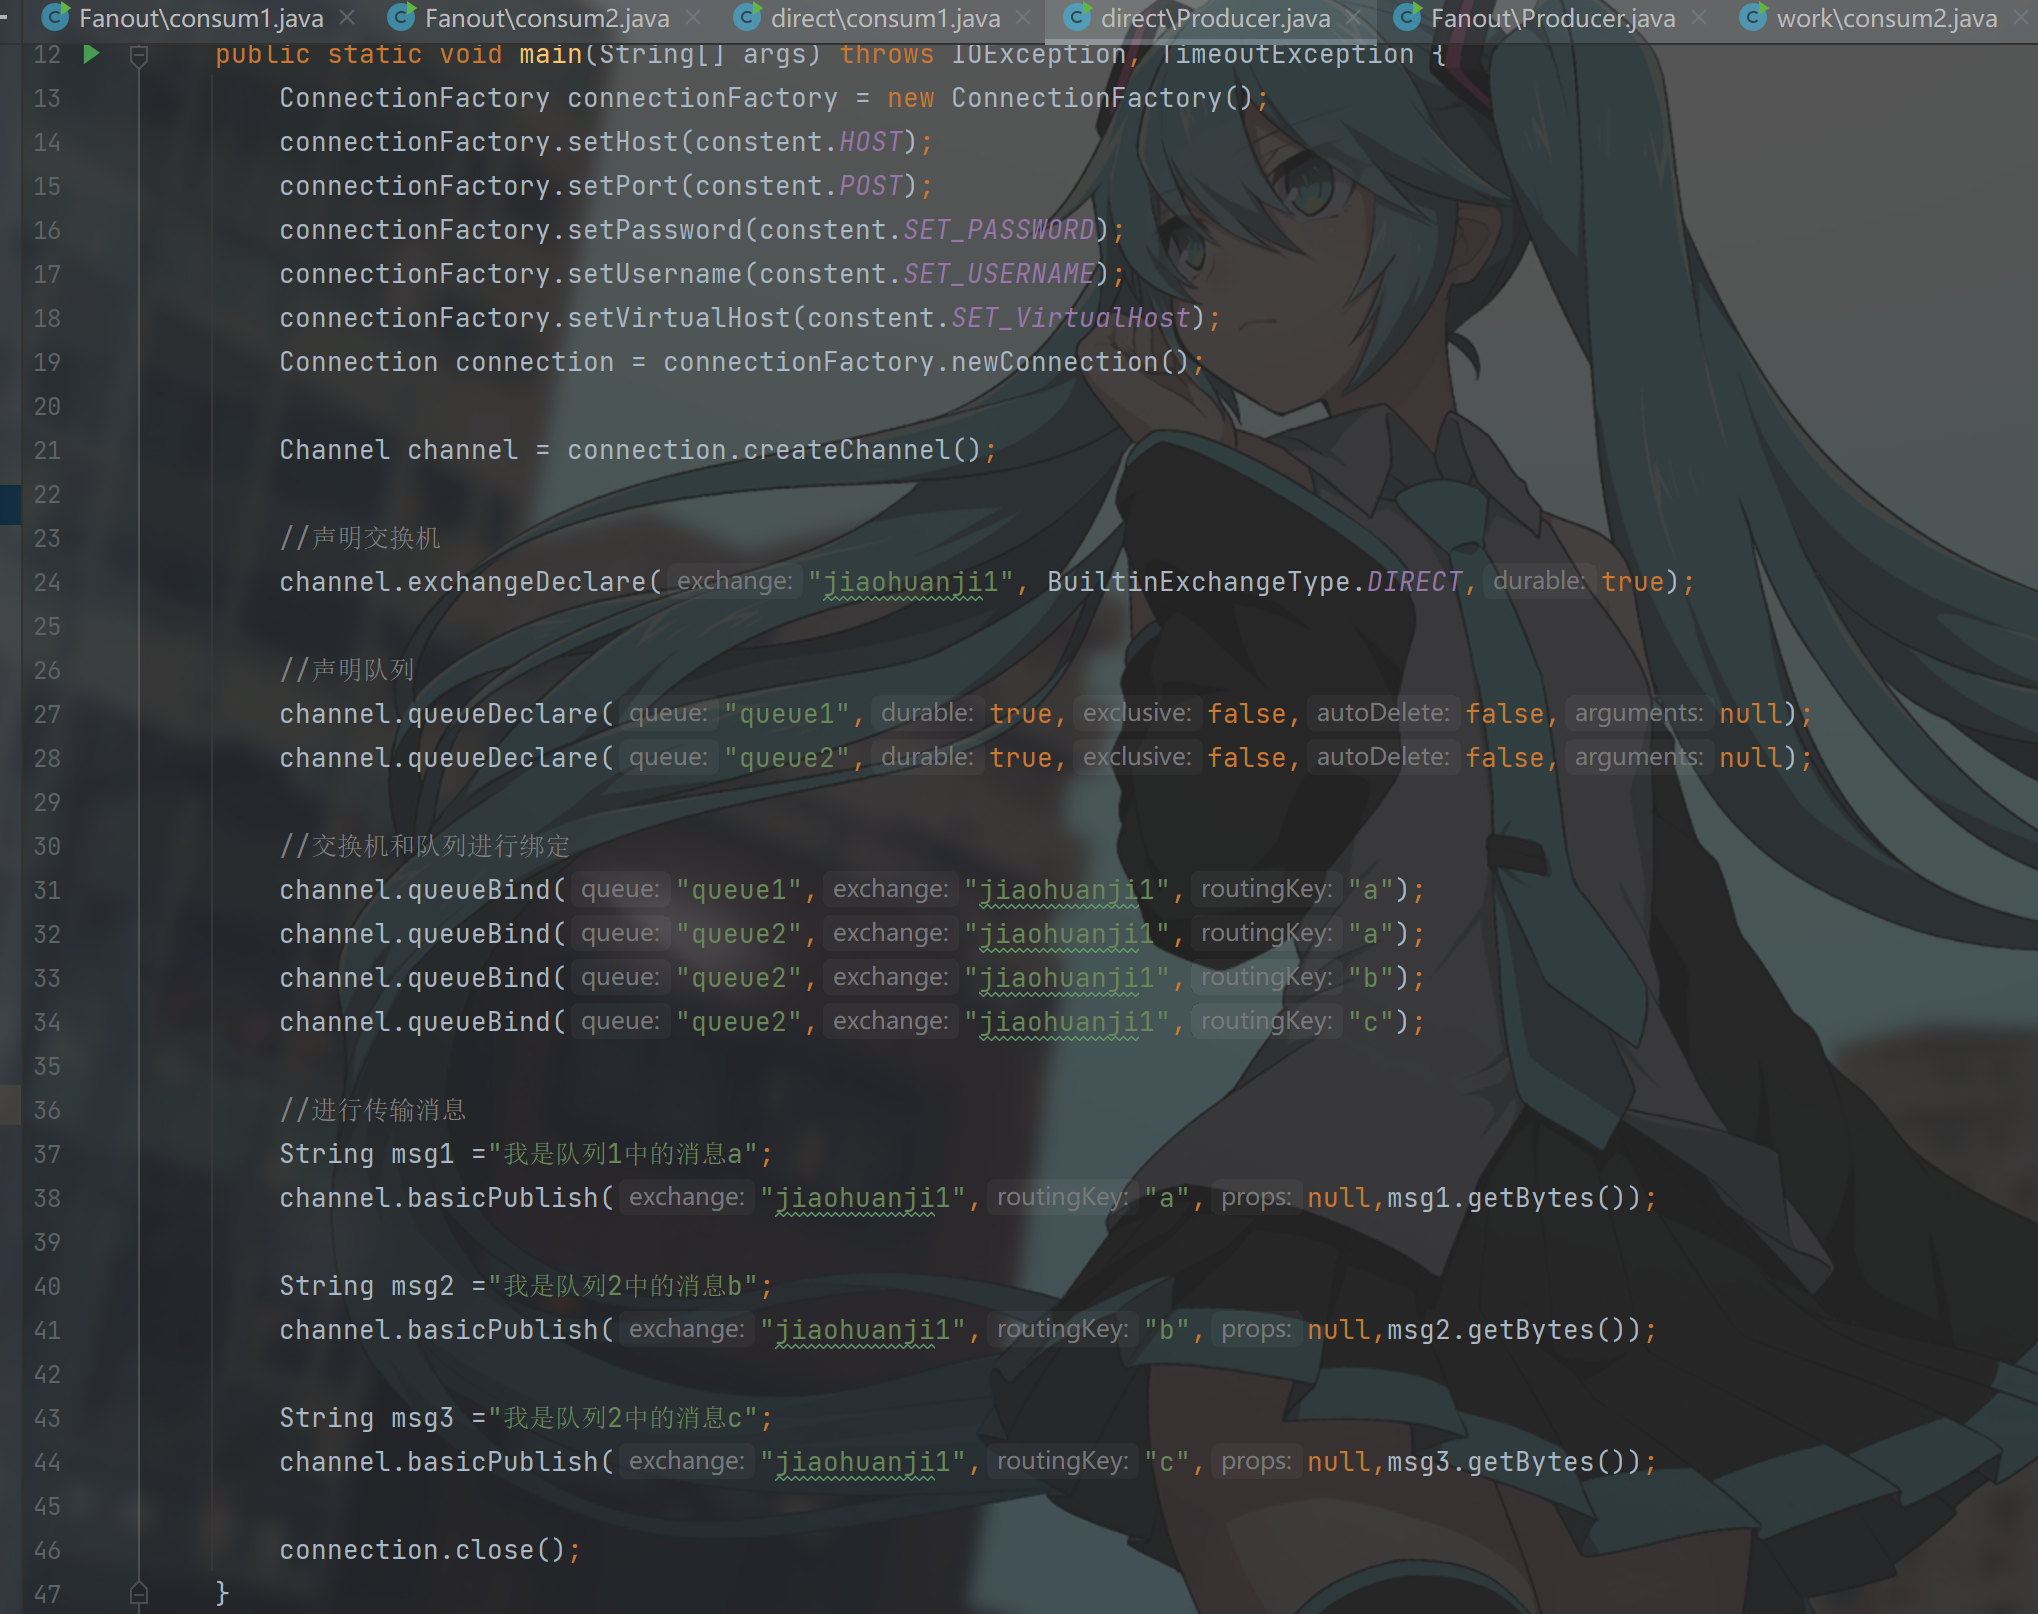This screenshot has height=1614, width=2038.
Task: Close the Fanout\consum2.java tab
Action: [x=693, y=18]
